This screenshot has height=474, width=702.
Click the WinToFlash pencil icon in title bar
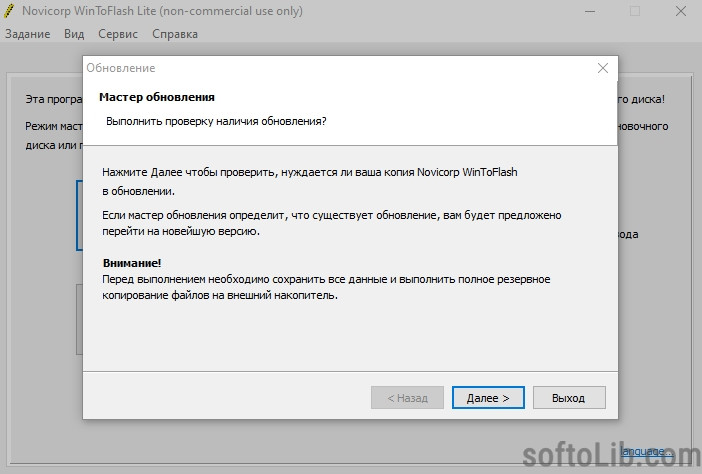click(9, 11)
